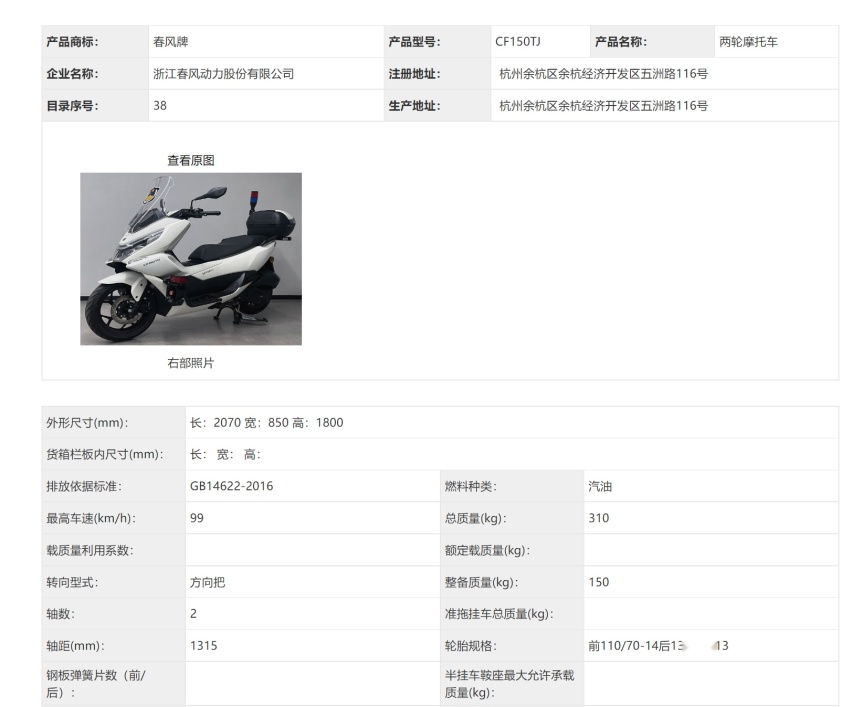Select the fuel type value 汽油
852x707 pixels.
coord(600,486)
